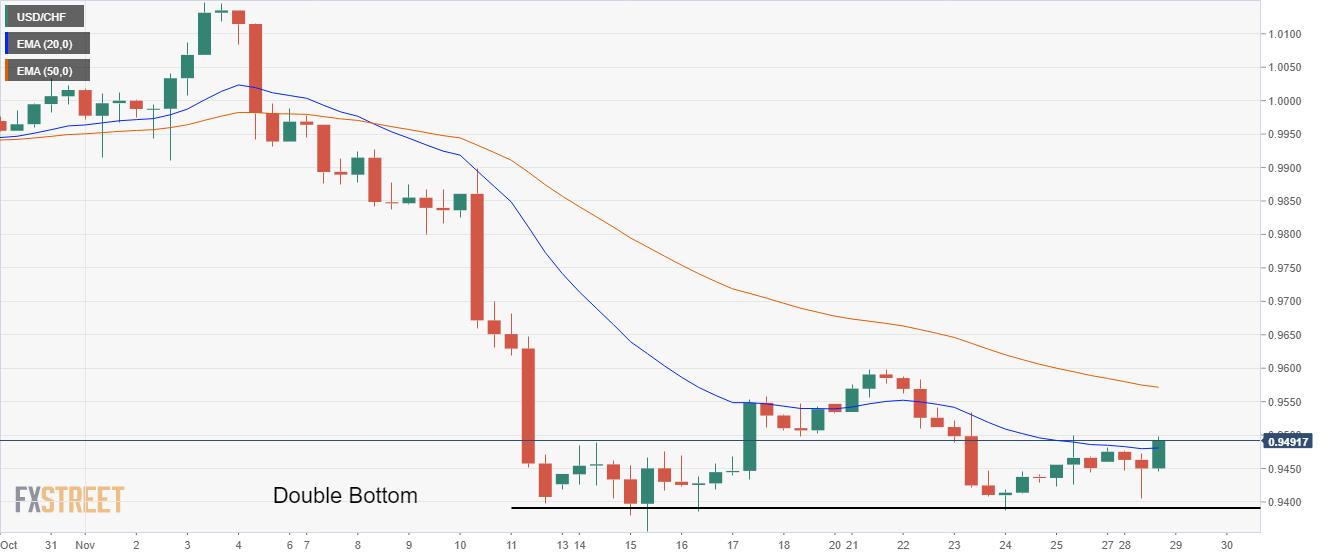Viewport: 1331px width, 558px height.
Task: Click the 0.94917 current price tag
Action: pyautogui.click(x=1288, y=441)
